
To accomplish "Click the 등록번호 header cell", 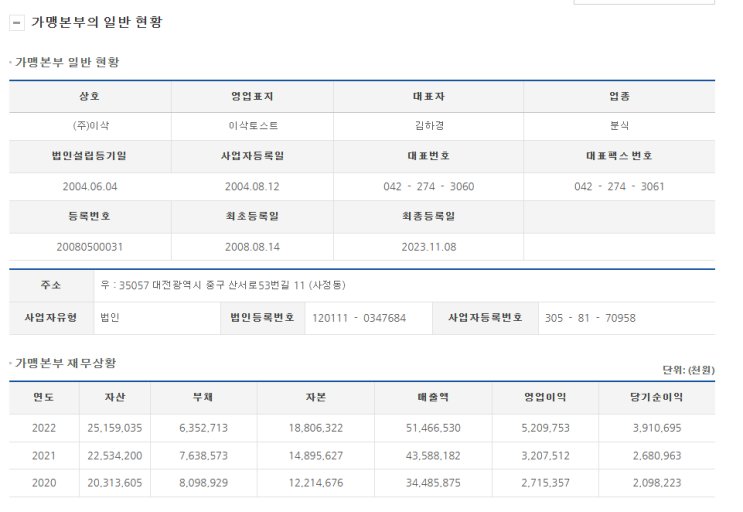I will (x=90, y=216).
